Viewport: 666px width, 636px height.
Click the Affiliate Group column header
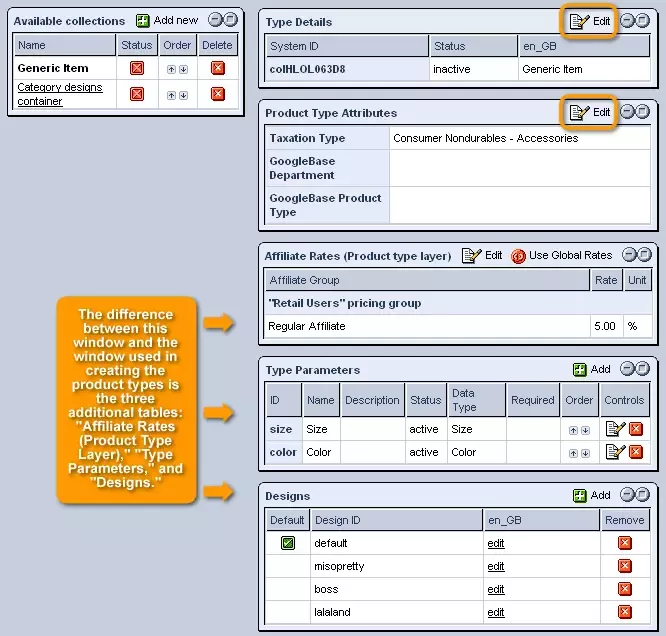click(426, 280)
